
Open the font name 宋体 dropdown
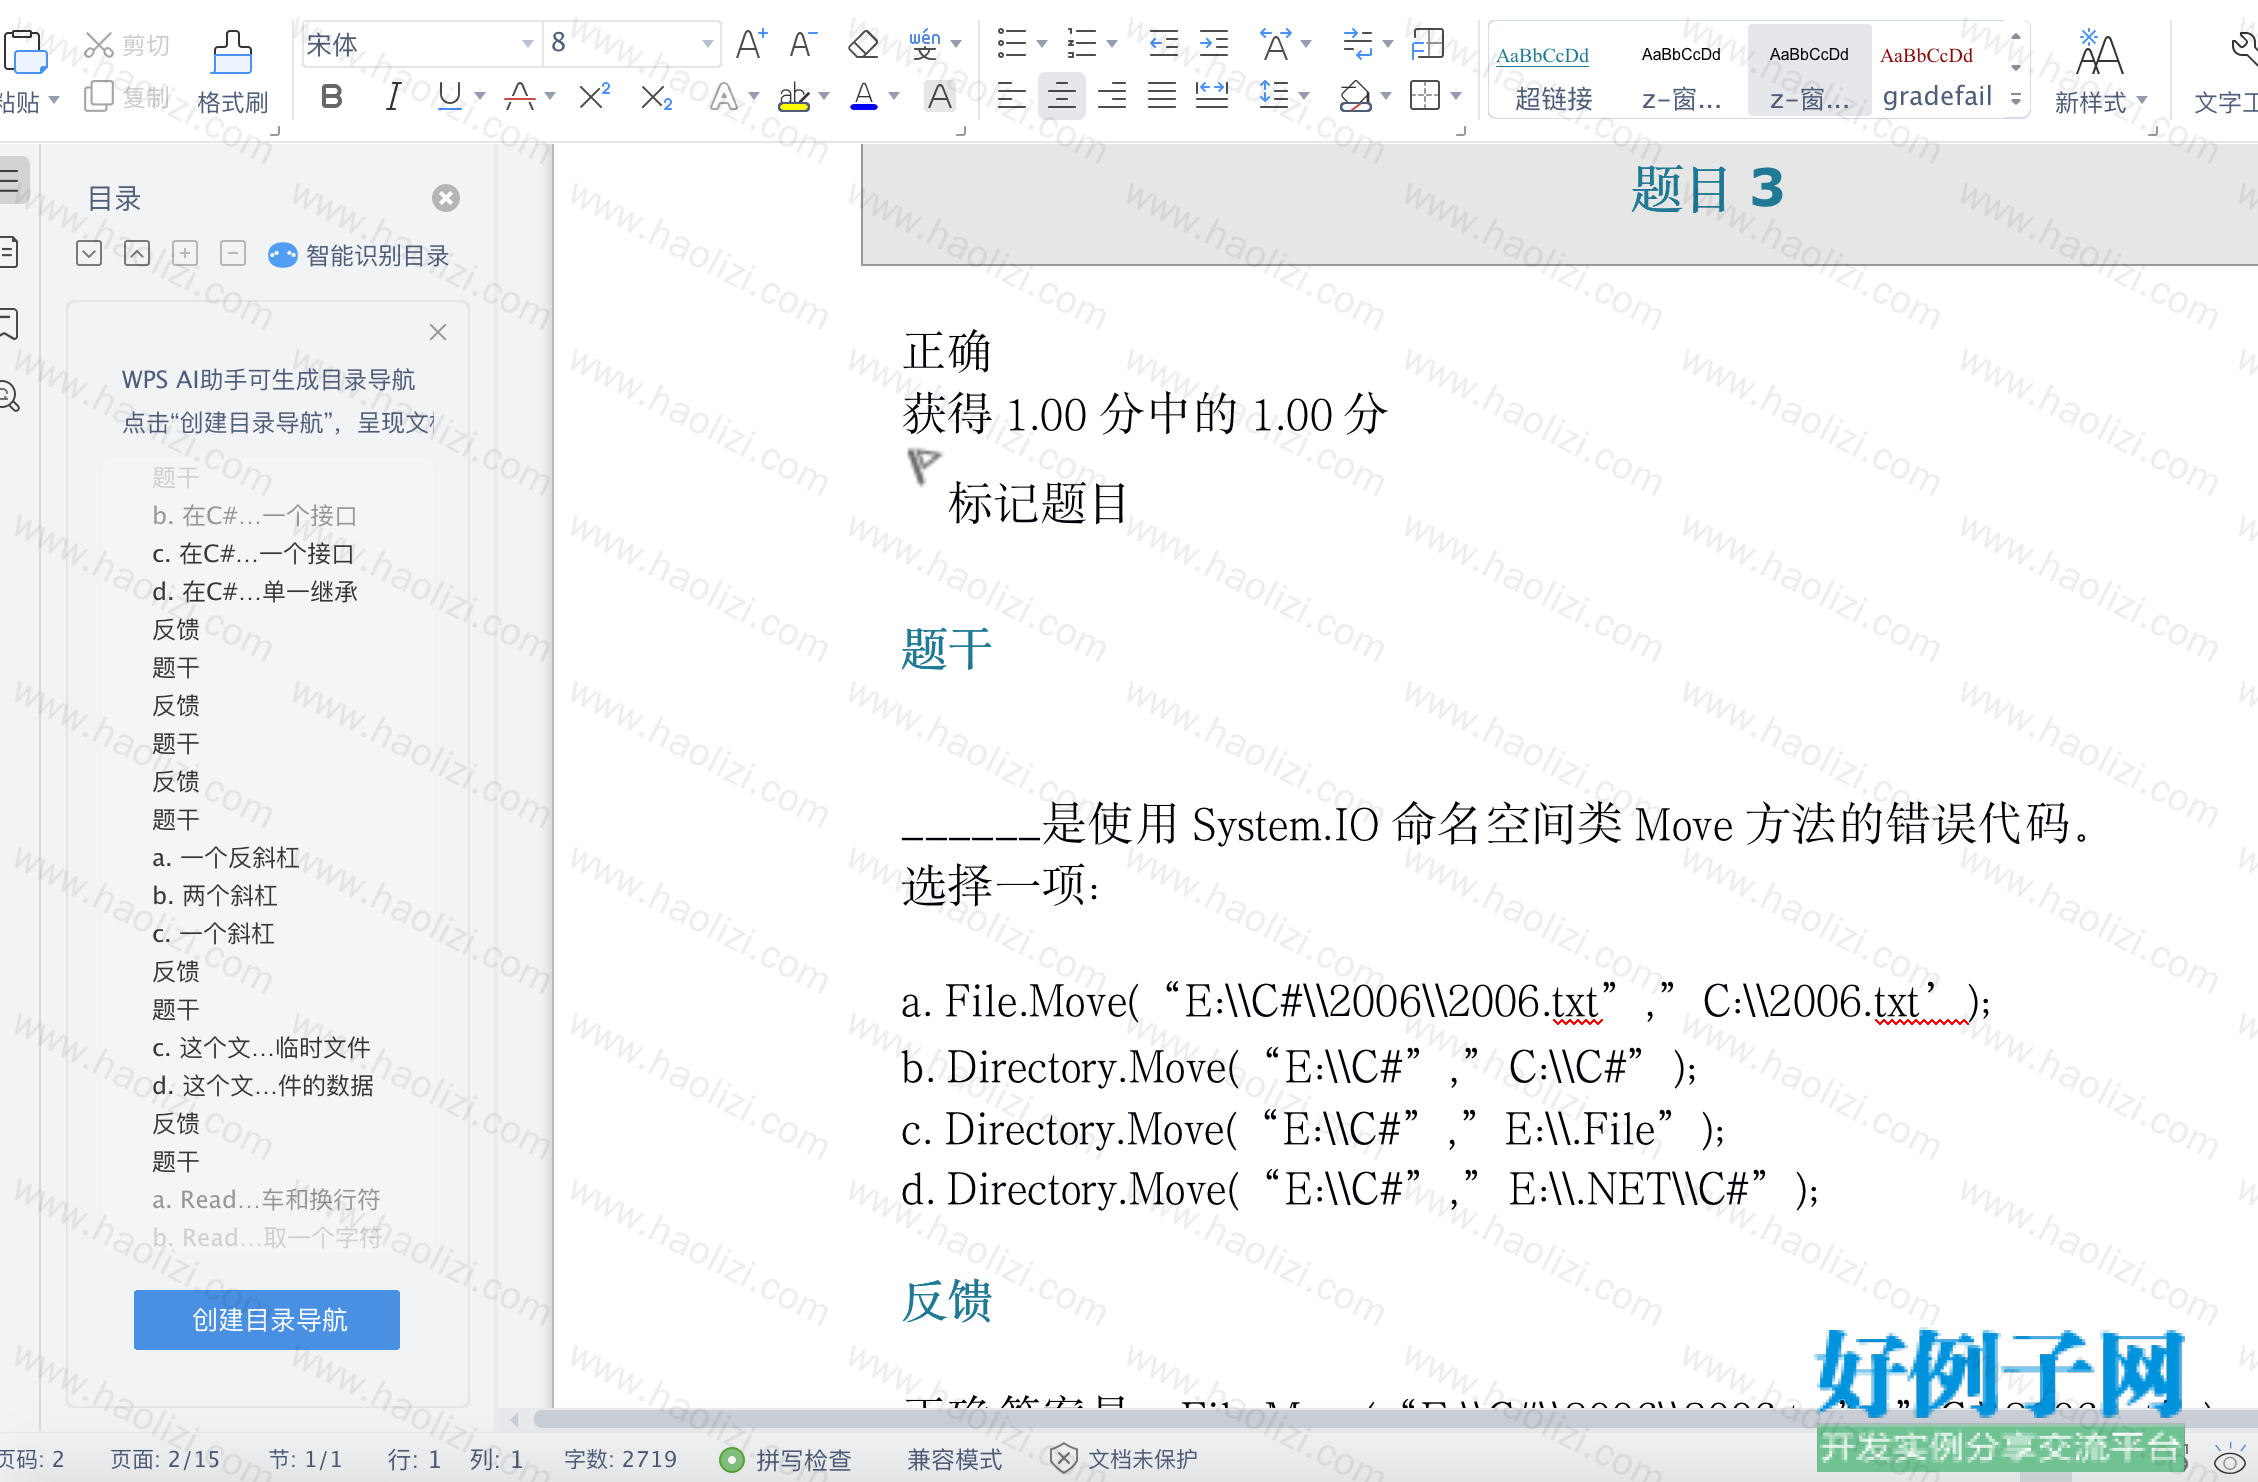[x=527, y=44]
